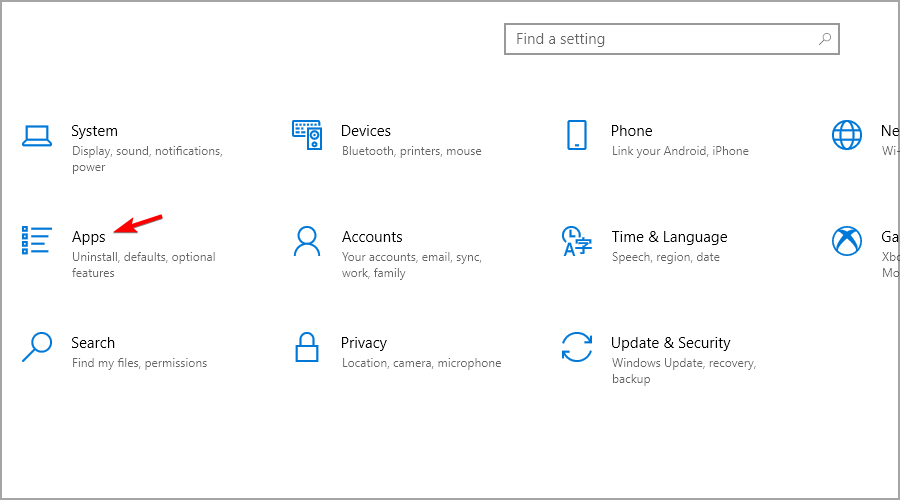Click the Search magnifier icon

pyautogui.click(x=37, y=347)
